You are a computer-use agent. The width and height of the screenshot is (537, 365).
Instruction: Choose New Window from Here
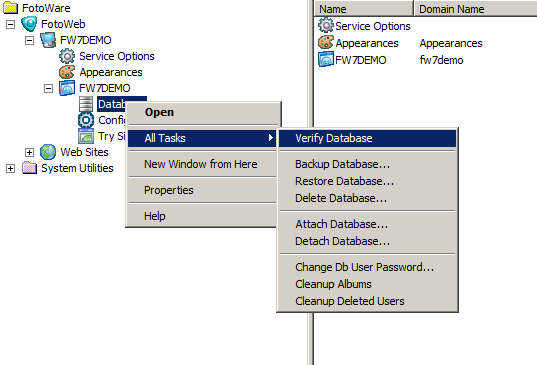click(x=201, y=164)
